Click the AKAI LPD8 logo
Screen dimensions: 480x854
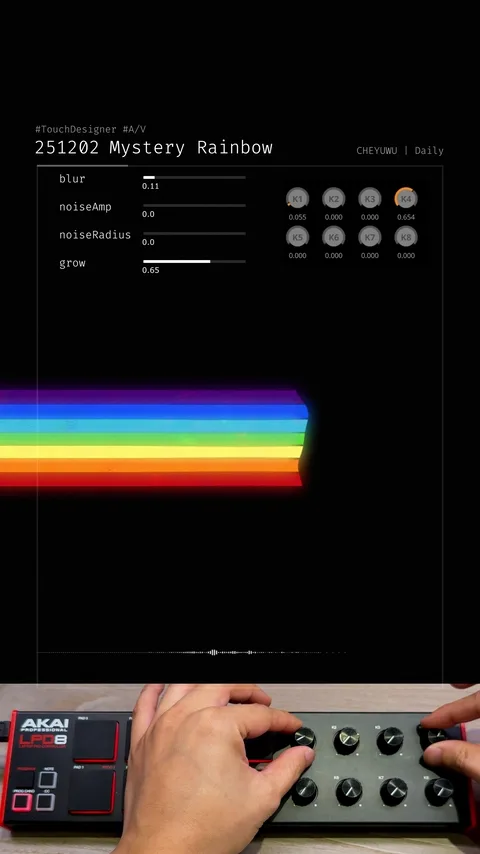(44, 733)
